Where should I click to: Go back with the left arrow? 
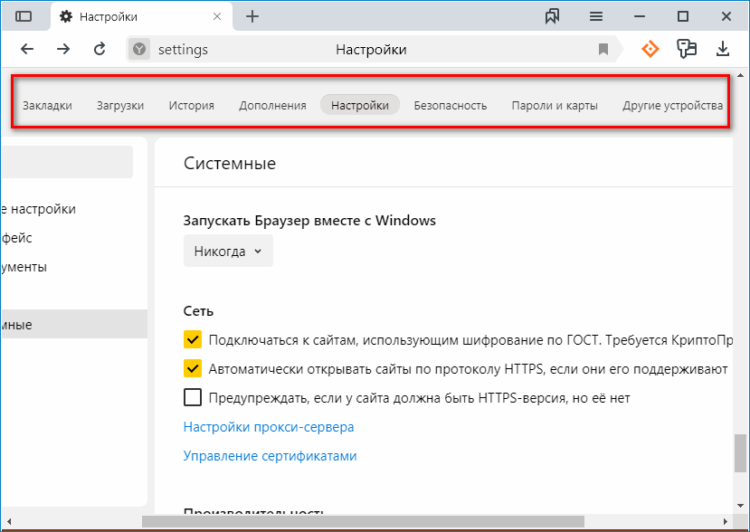[27, 49]
